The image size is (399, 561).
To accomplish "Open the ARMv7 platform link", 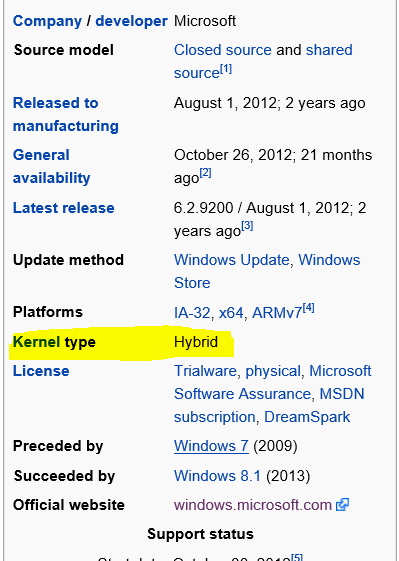I will coord(277,313).
